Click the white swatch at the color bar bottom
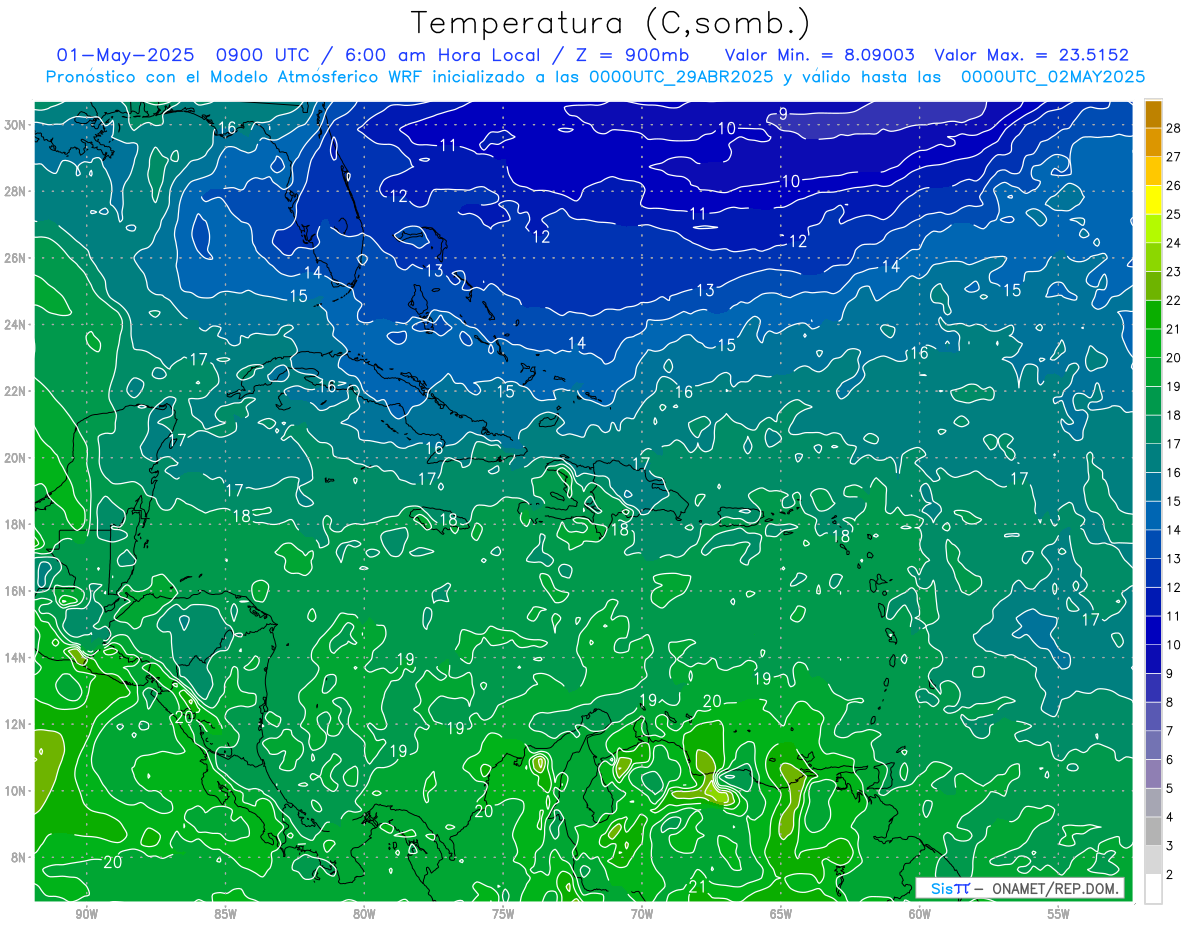Screen dimensions: 1200x927 click(1153, 889)
